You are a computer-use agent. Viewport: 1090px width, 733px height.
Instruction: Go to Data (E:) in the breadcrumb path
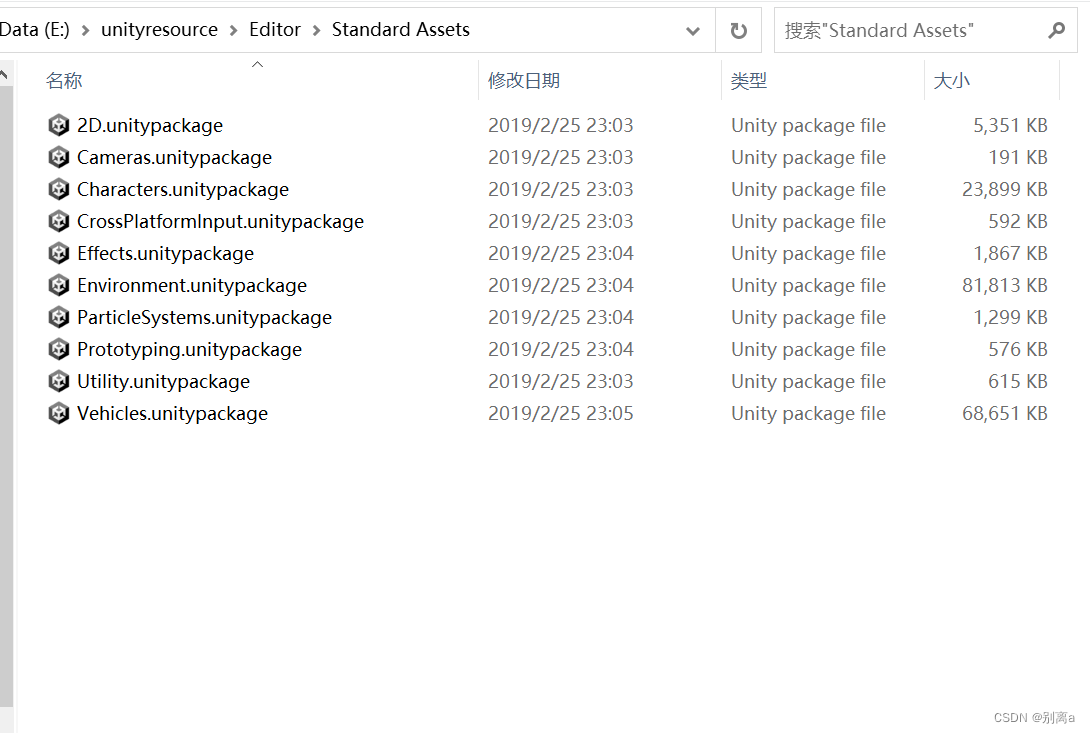[35, 29]
